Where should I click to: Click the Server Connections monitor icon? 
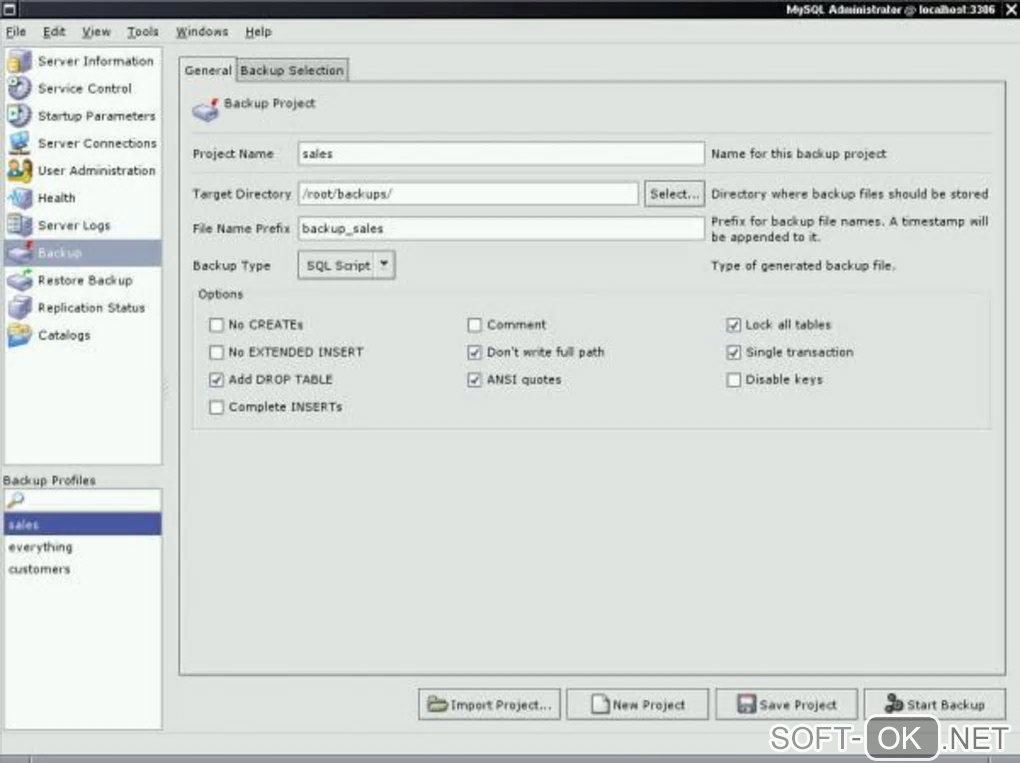[x=20, y=142]
